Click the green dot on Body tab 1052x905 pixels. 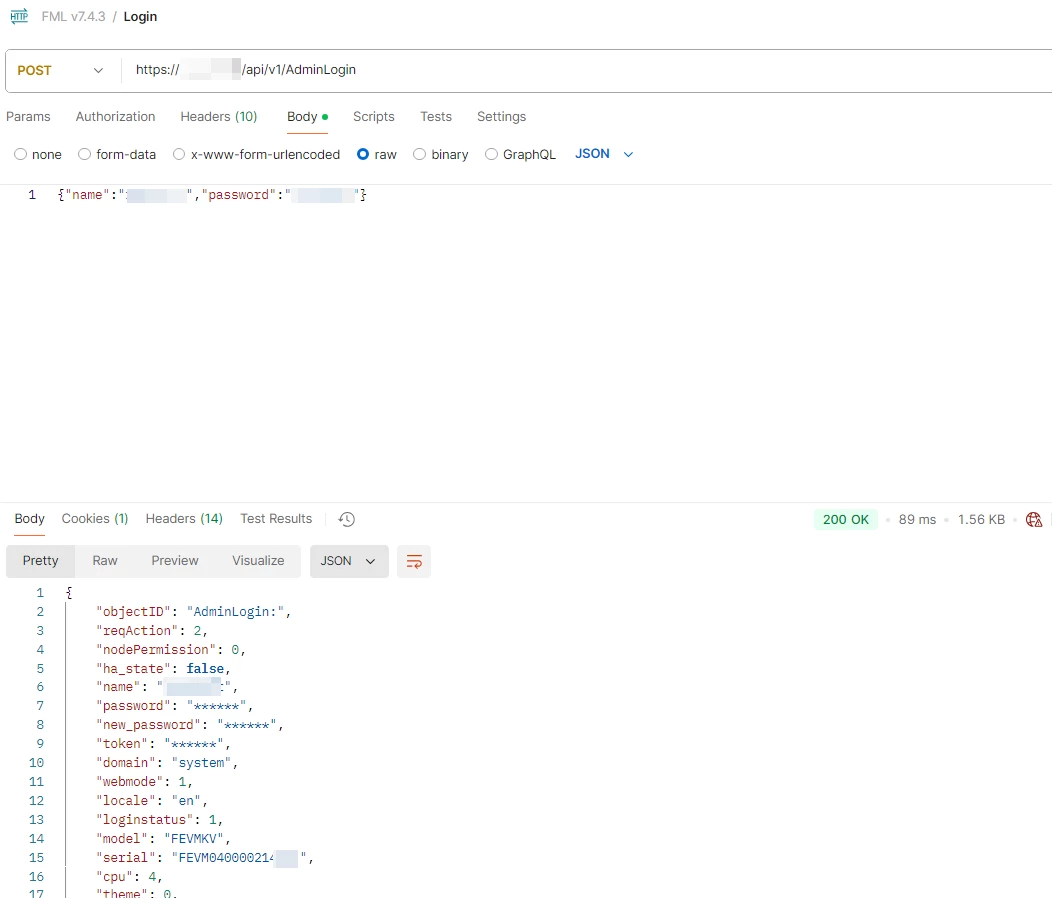pos(325,117)
